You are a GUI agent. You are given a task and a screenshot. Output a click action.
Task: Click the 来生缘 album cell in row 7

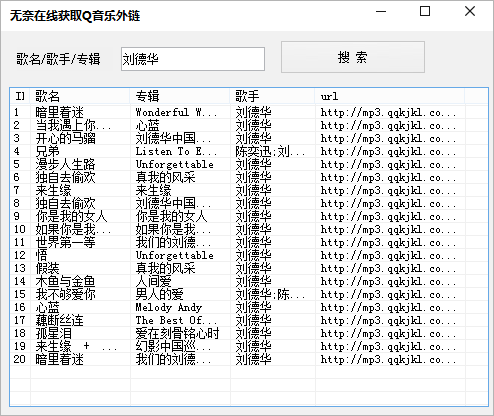[x=153, y=190]
